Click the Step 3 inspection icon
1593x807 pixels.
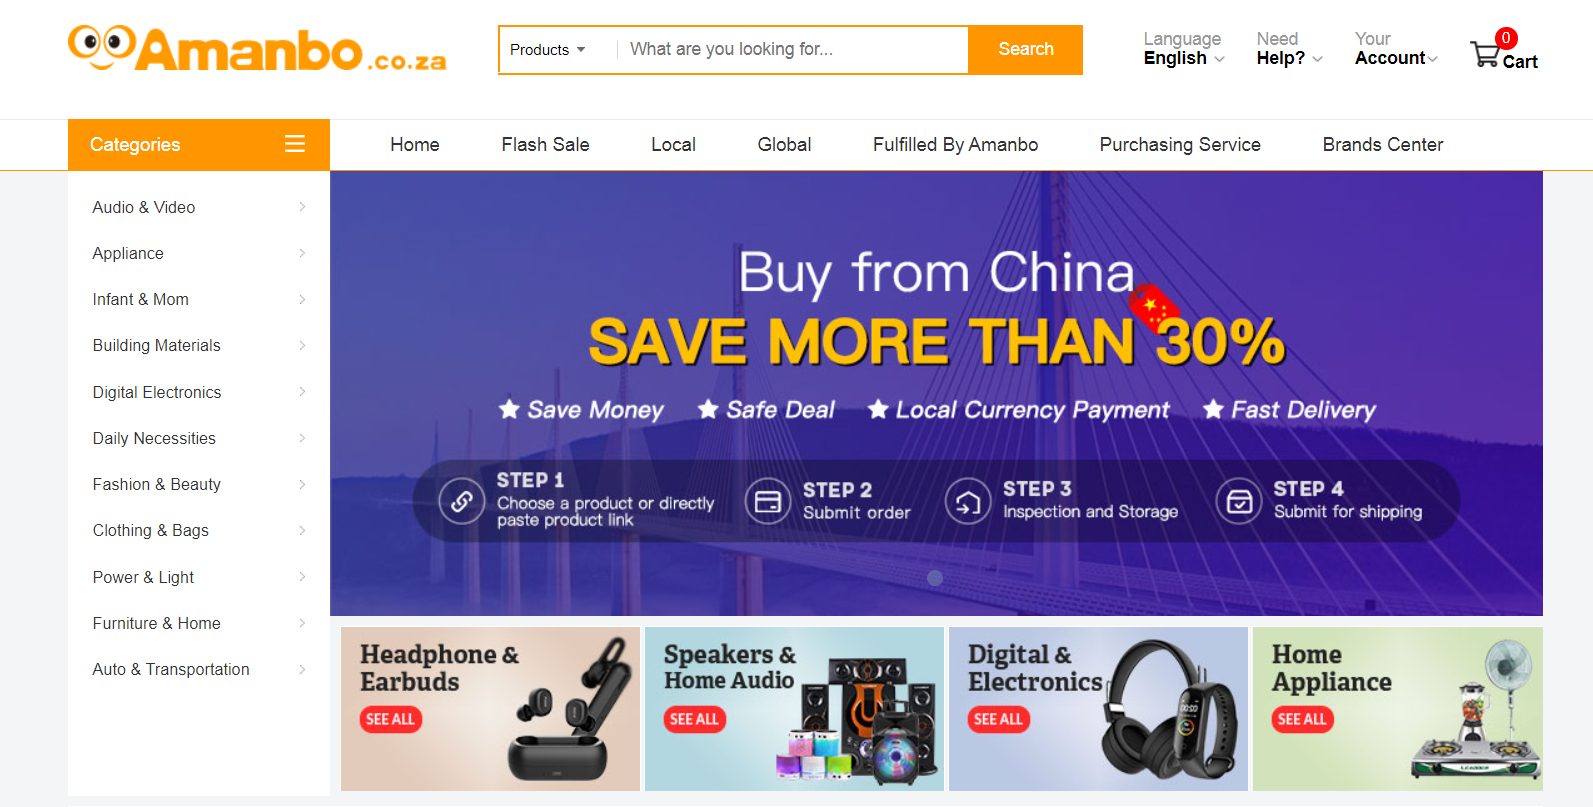tap(968, 501)
